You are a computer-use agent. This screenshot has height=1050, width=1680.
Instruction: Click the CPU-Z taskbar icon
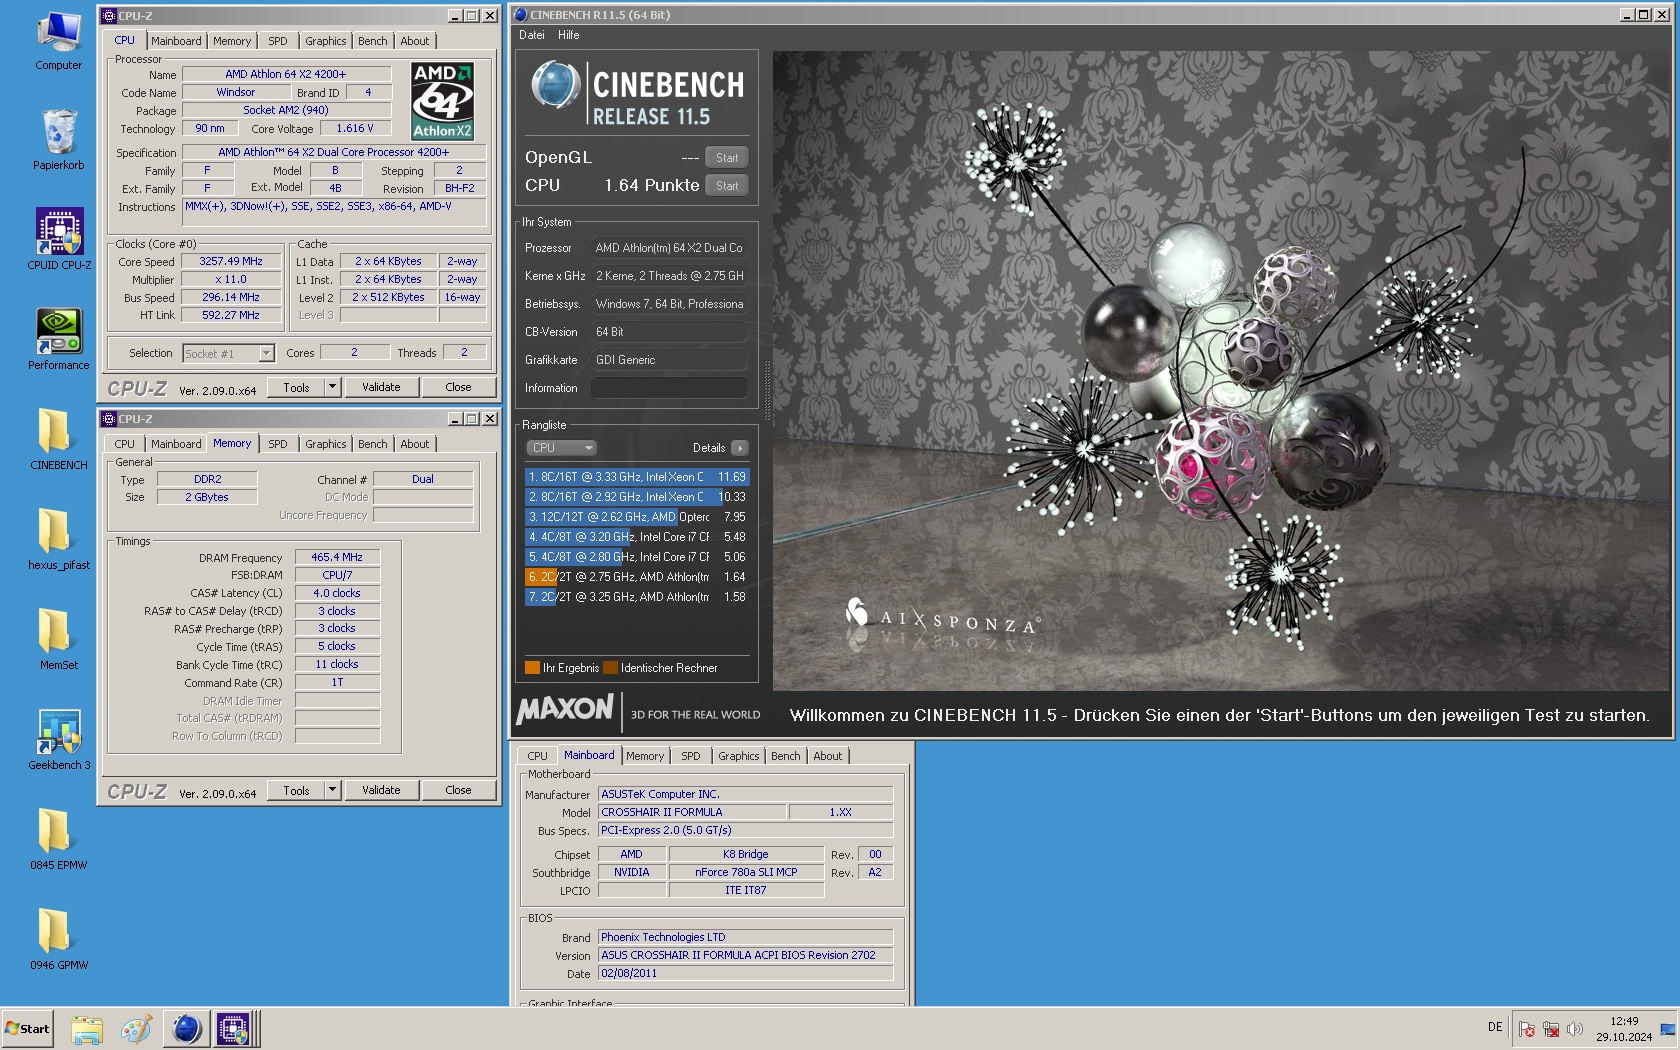(x=234, y=1029)
